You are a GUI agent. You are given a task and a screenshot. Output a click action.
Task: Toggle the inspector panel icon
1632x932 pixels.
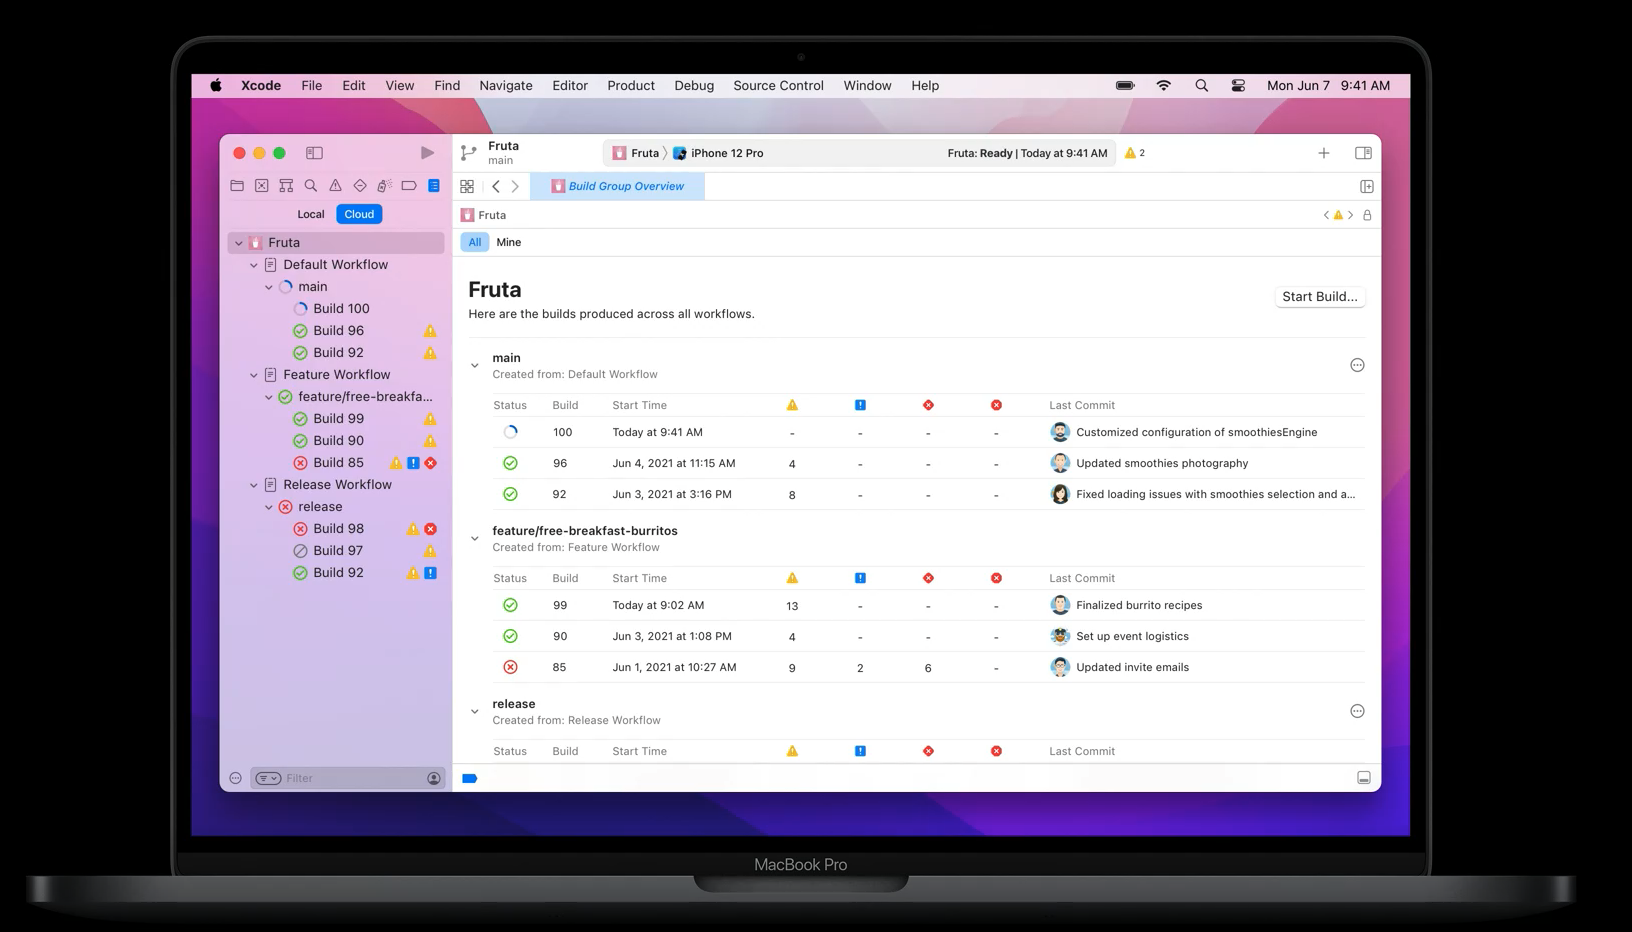pos(1363,153)
